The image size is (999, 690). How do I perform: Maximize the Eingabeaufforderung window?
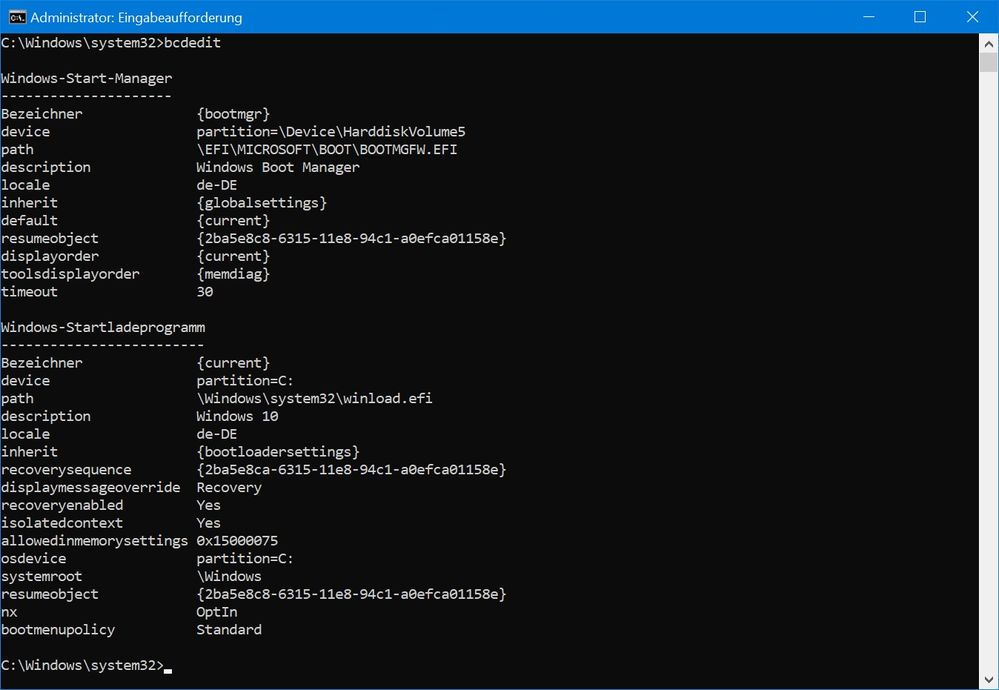coord(920,17)
